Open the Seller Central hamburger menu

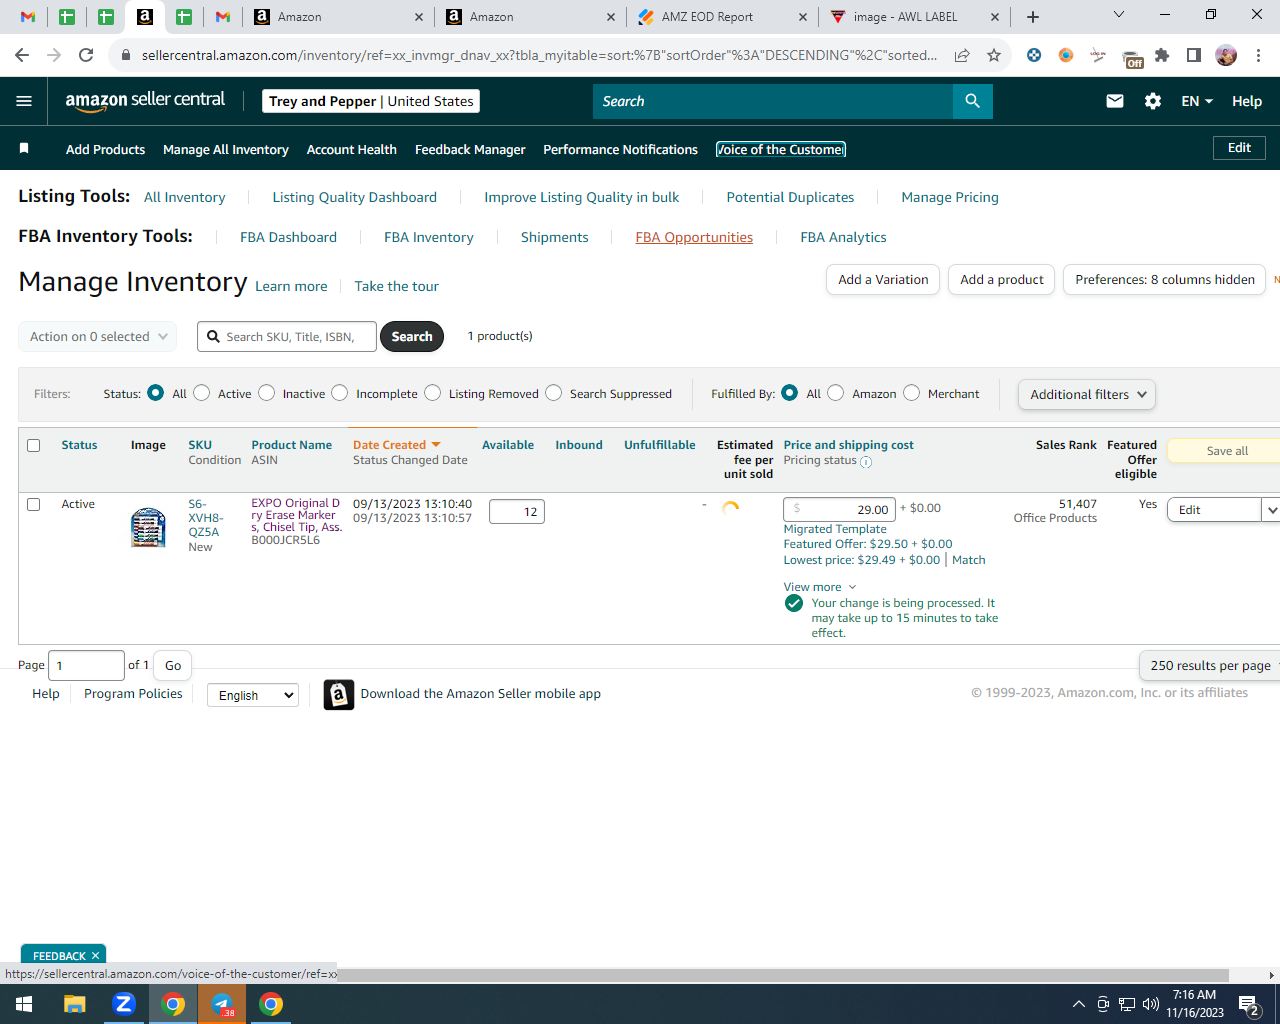click(x=24, y=101)
